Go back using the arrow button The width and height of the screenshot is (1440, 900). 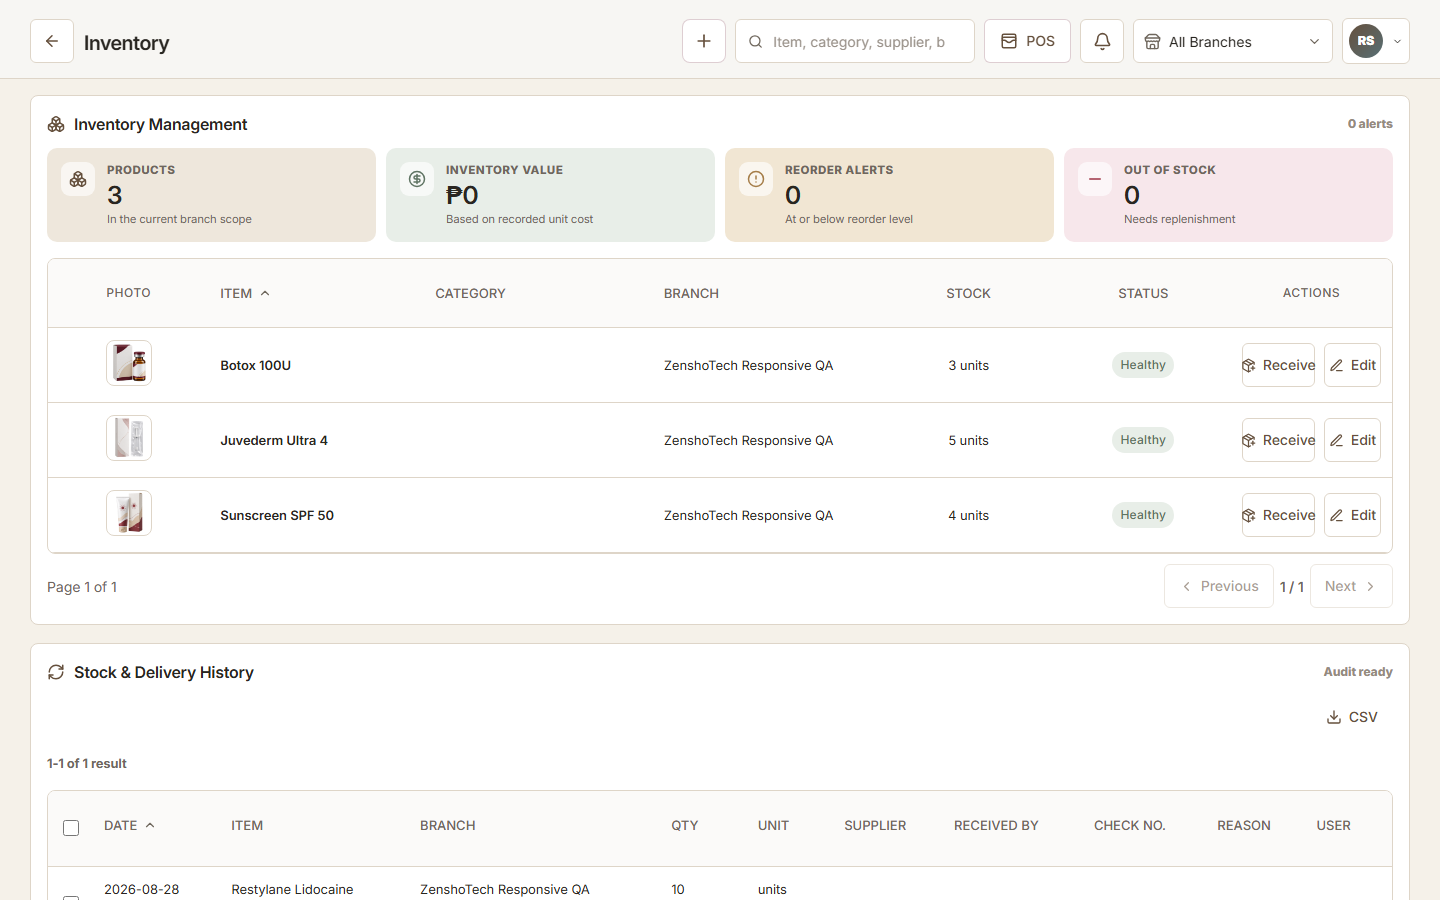(52, 41)
